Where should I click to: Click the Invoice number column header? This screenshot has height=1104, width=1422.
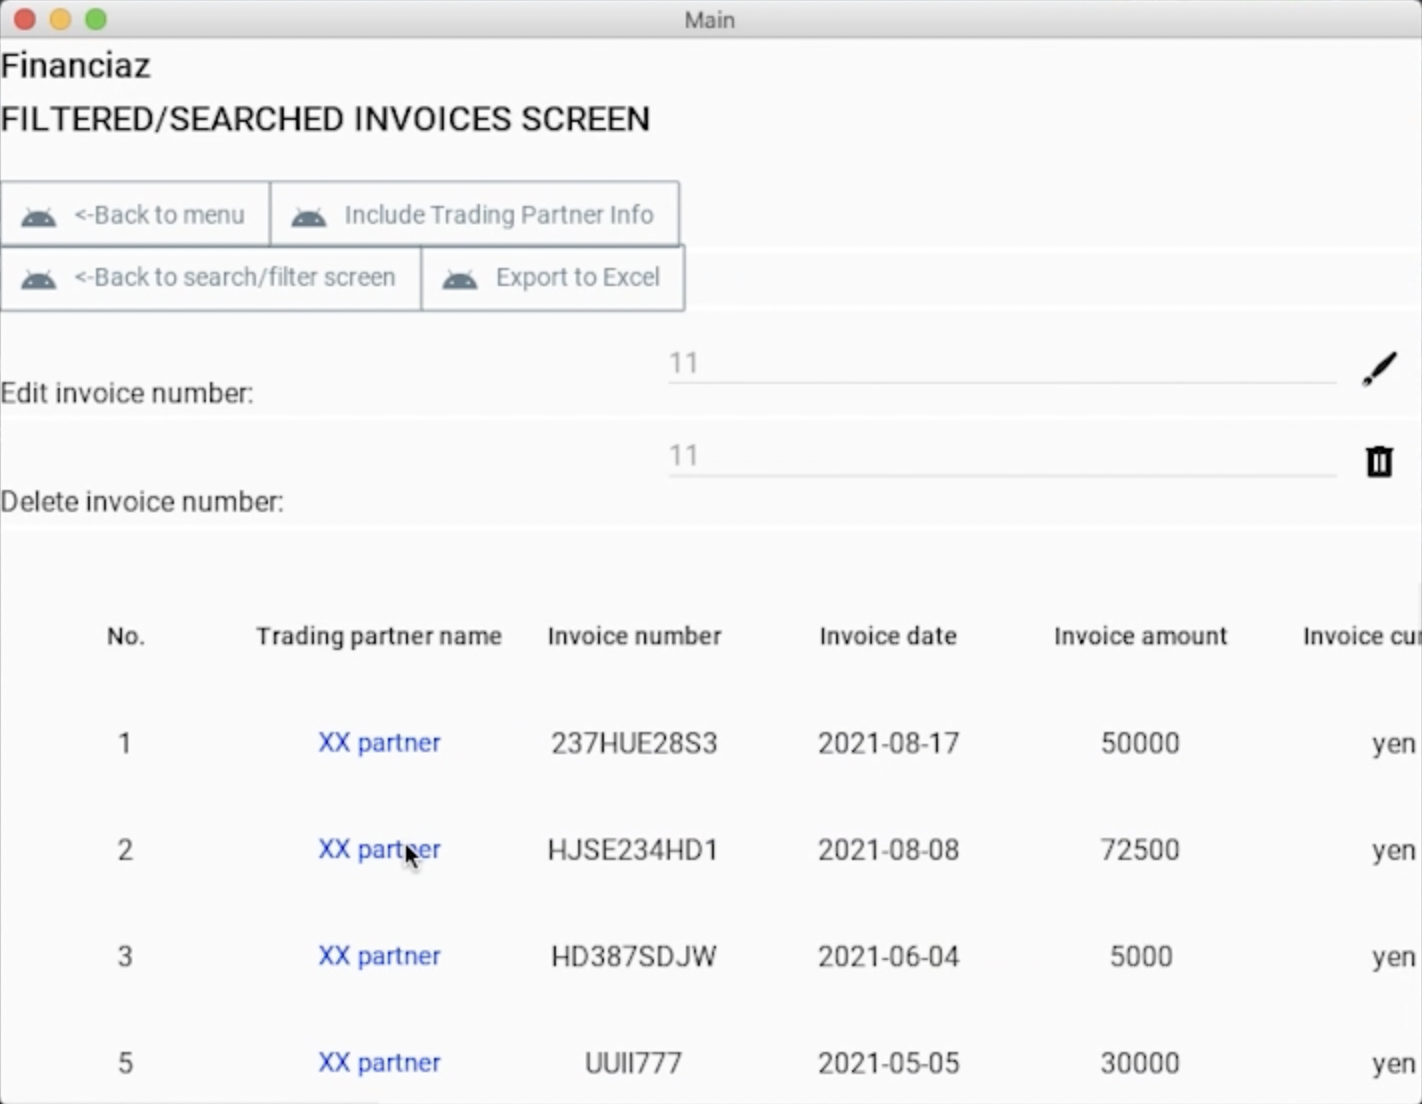[634, 636]
